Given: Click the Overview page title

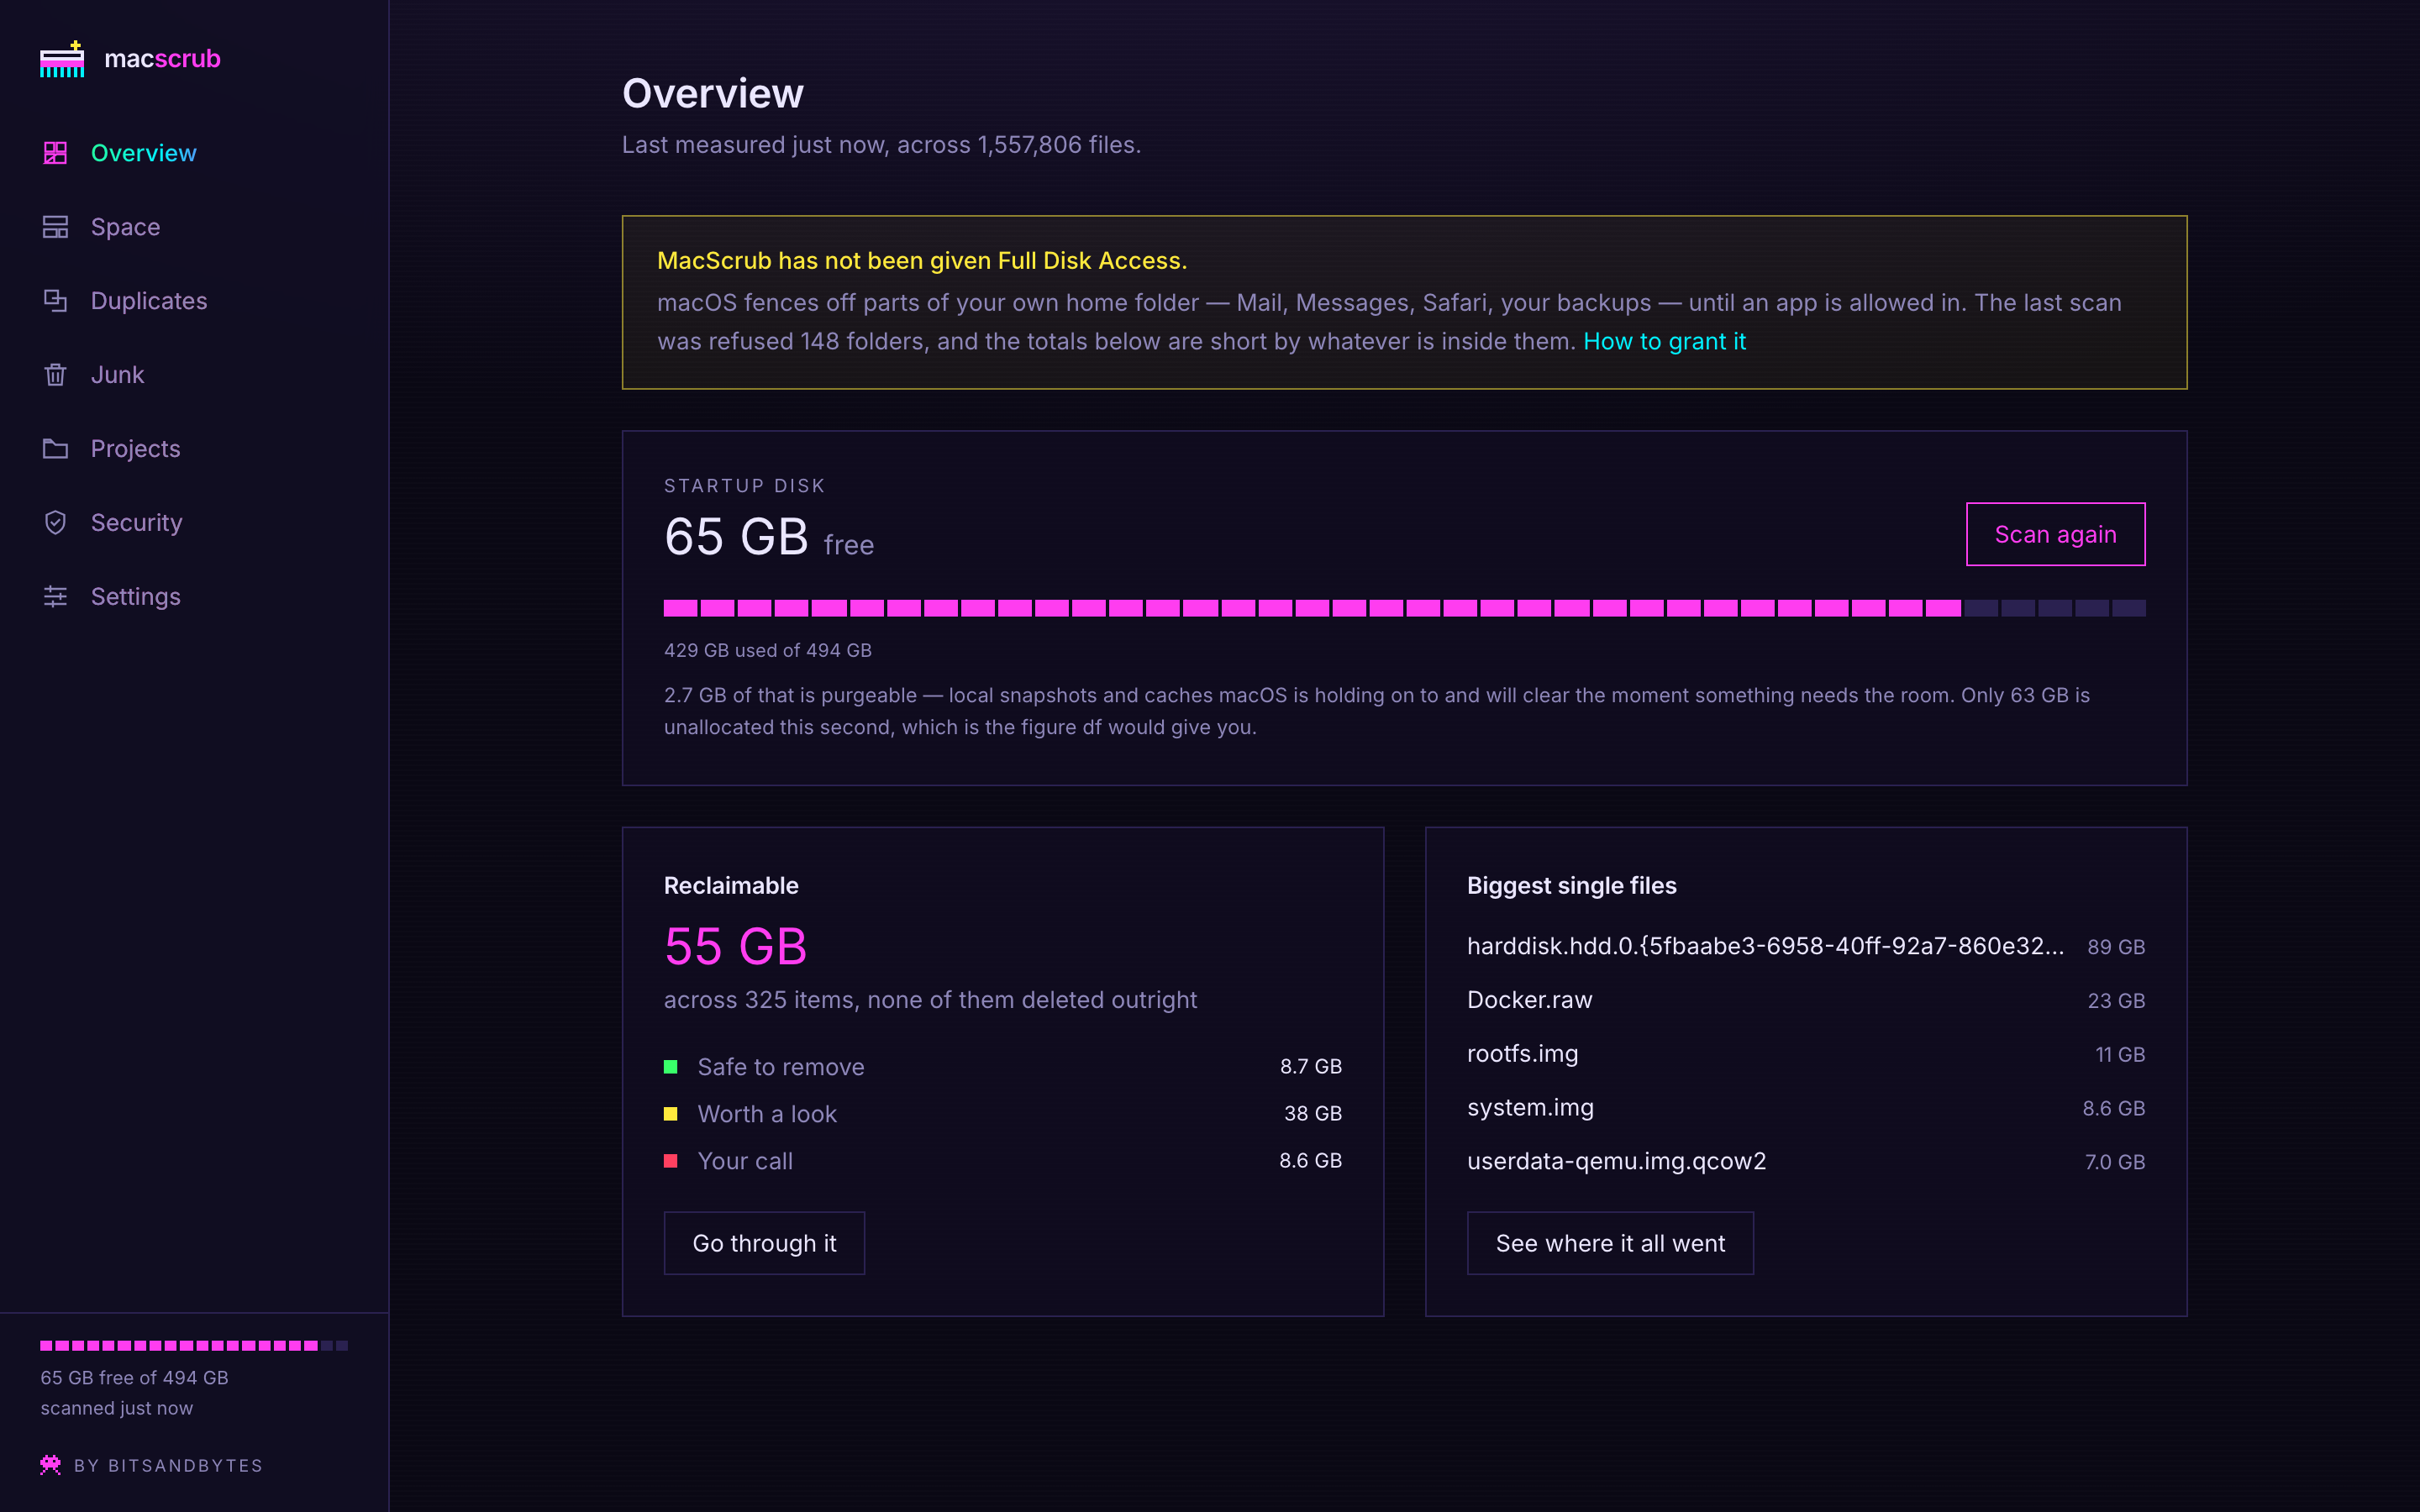Looking at the screenshot, I should tap(712, 93).
